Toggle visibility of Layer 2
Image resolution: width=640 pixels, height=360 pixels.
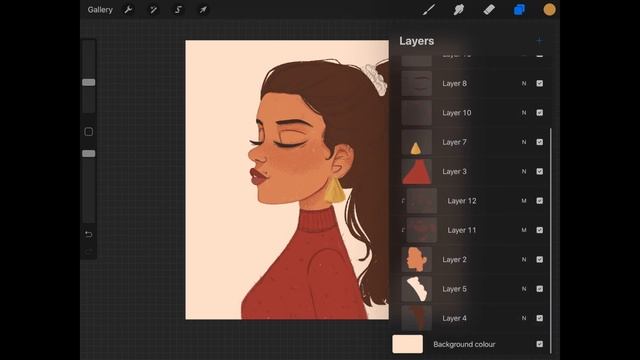coord(540,260)
